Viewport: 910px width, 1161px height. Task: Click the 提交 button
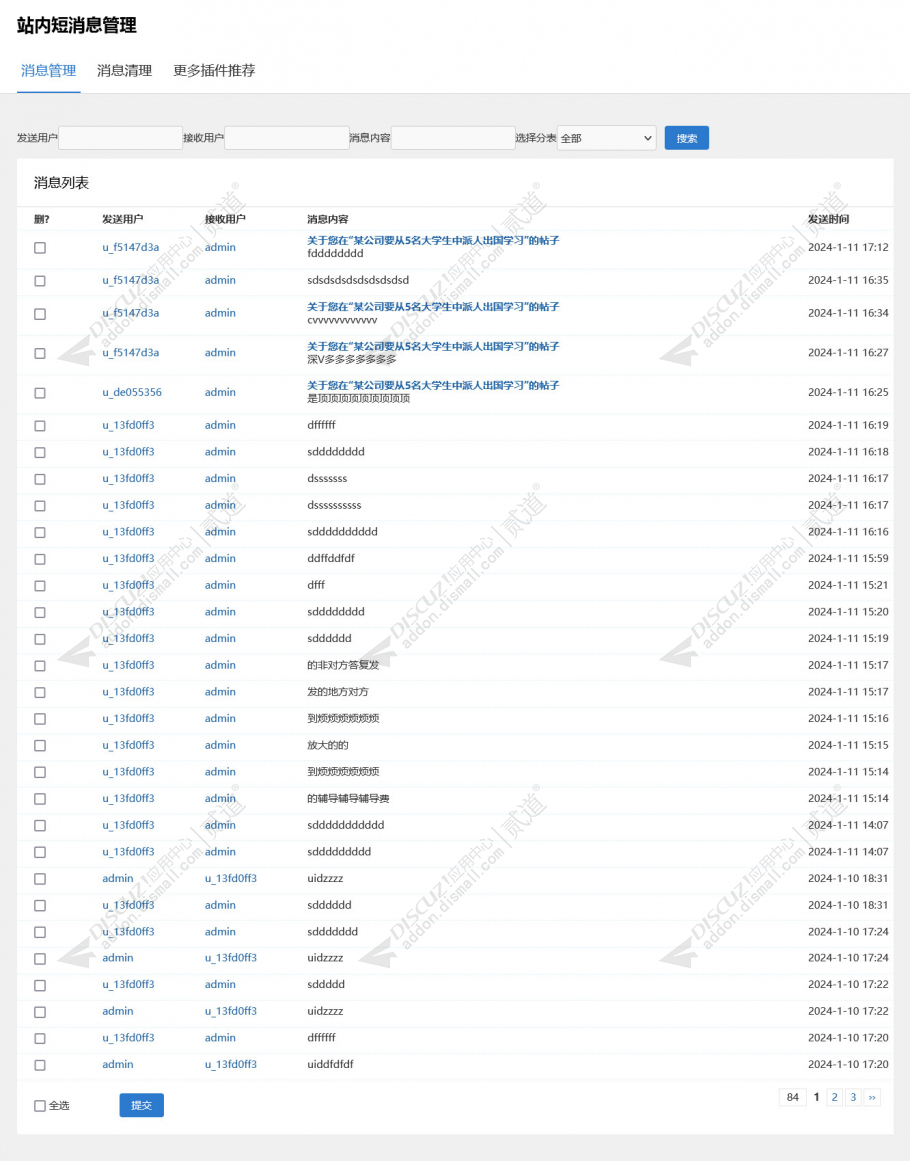tap(141, 1105)
